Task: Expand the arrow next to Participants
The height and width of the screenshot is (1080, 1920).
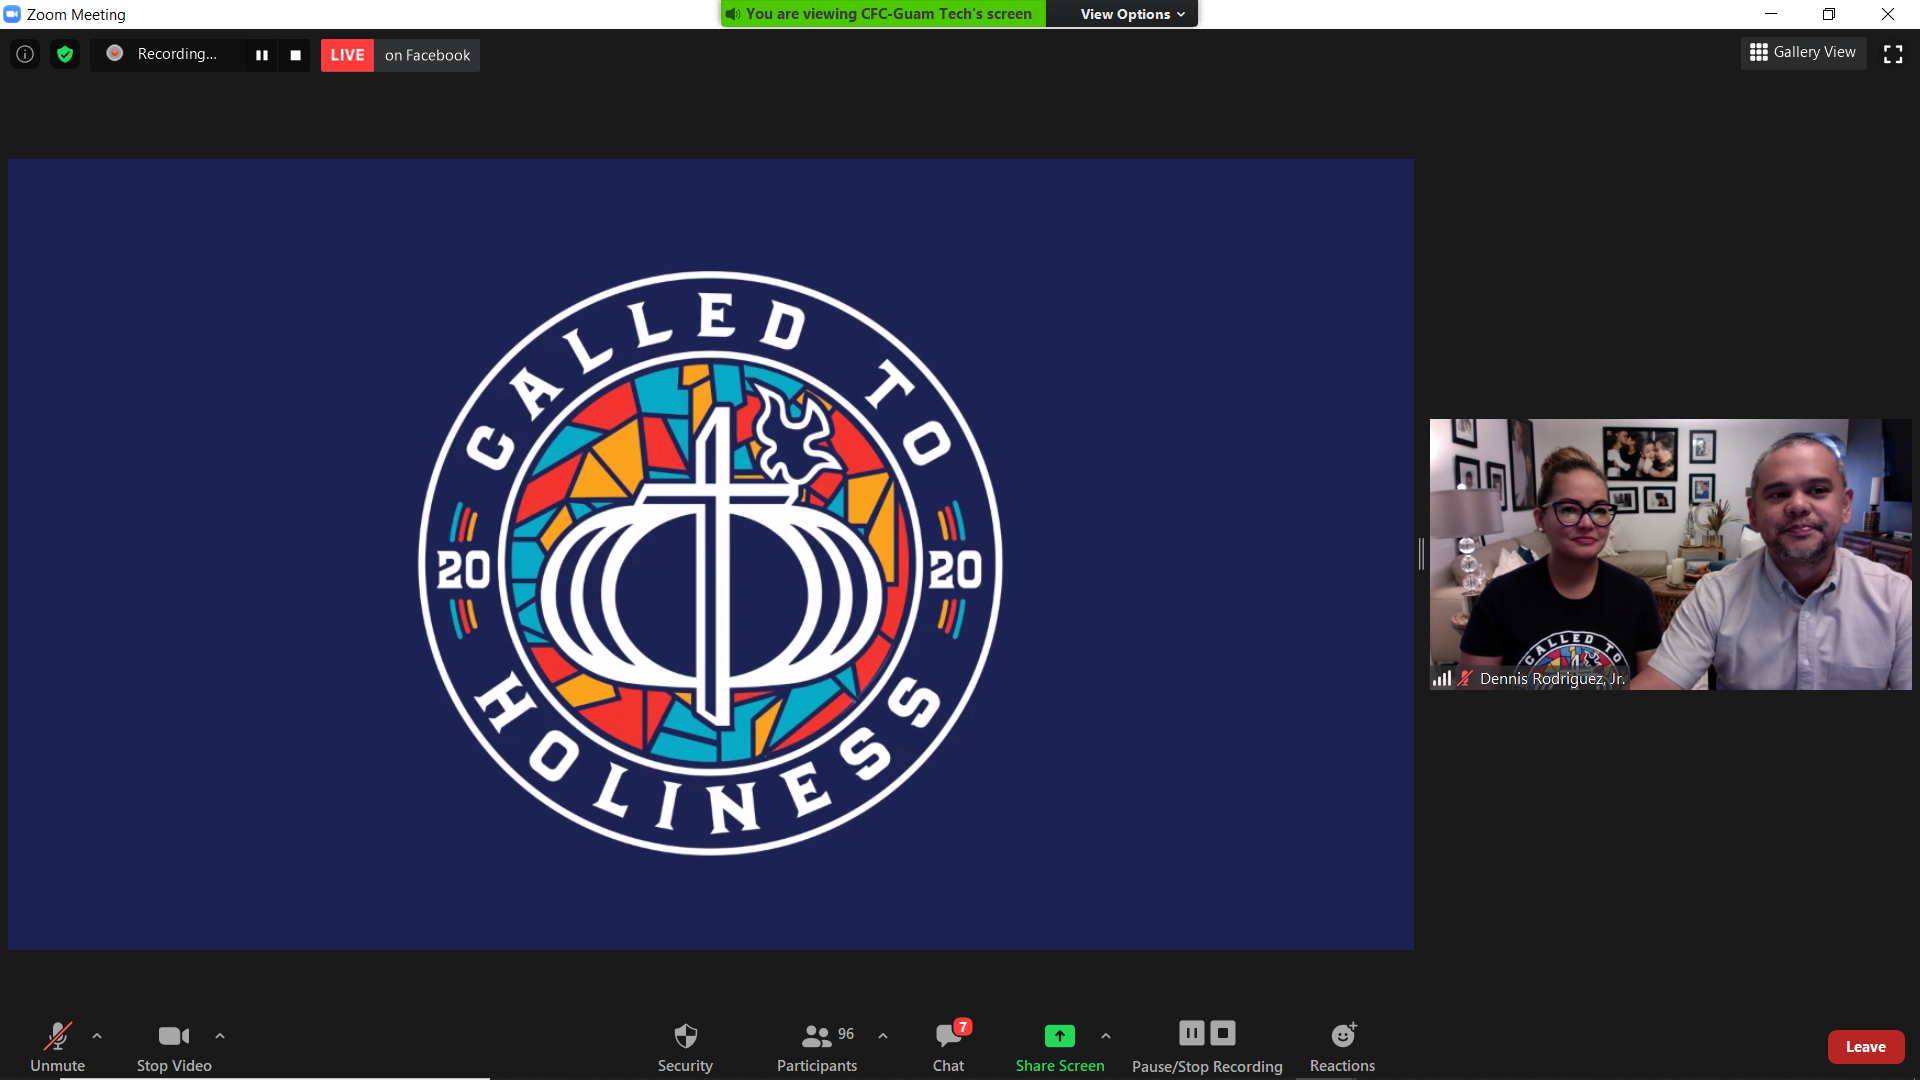Action: pos(883,1036)
